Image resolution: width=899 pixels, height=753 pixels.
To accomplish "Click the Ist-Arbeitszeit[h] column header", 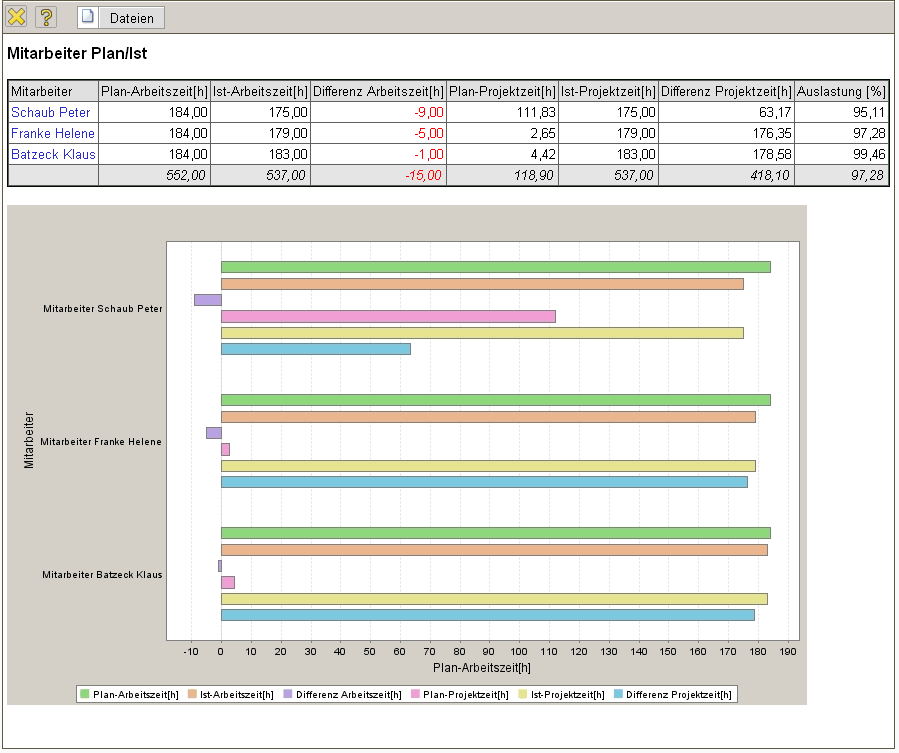I will (x=260, y=91).
